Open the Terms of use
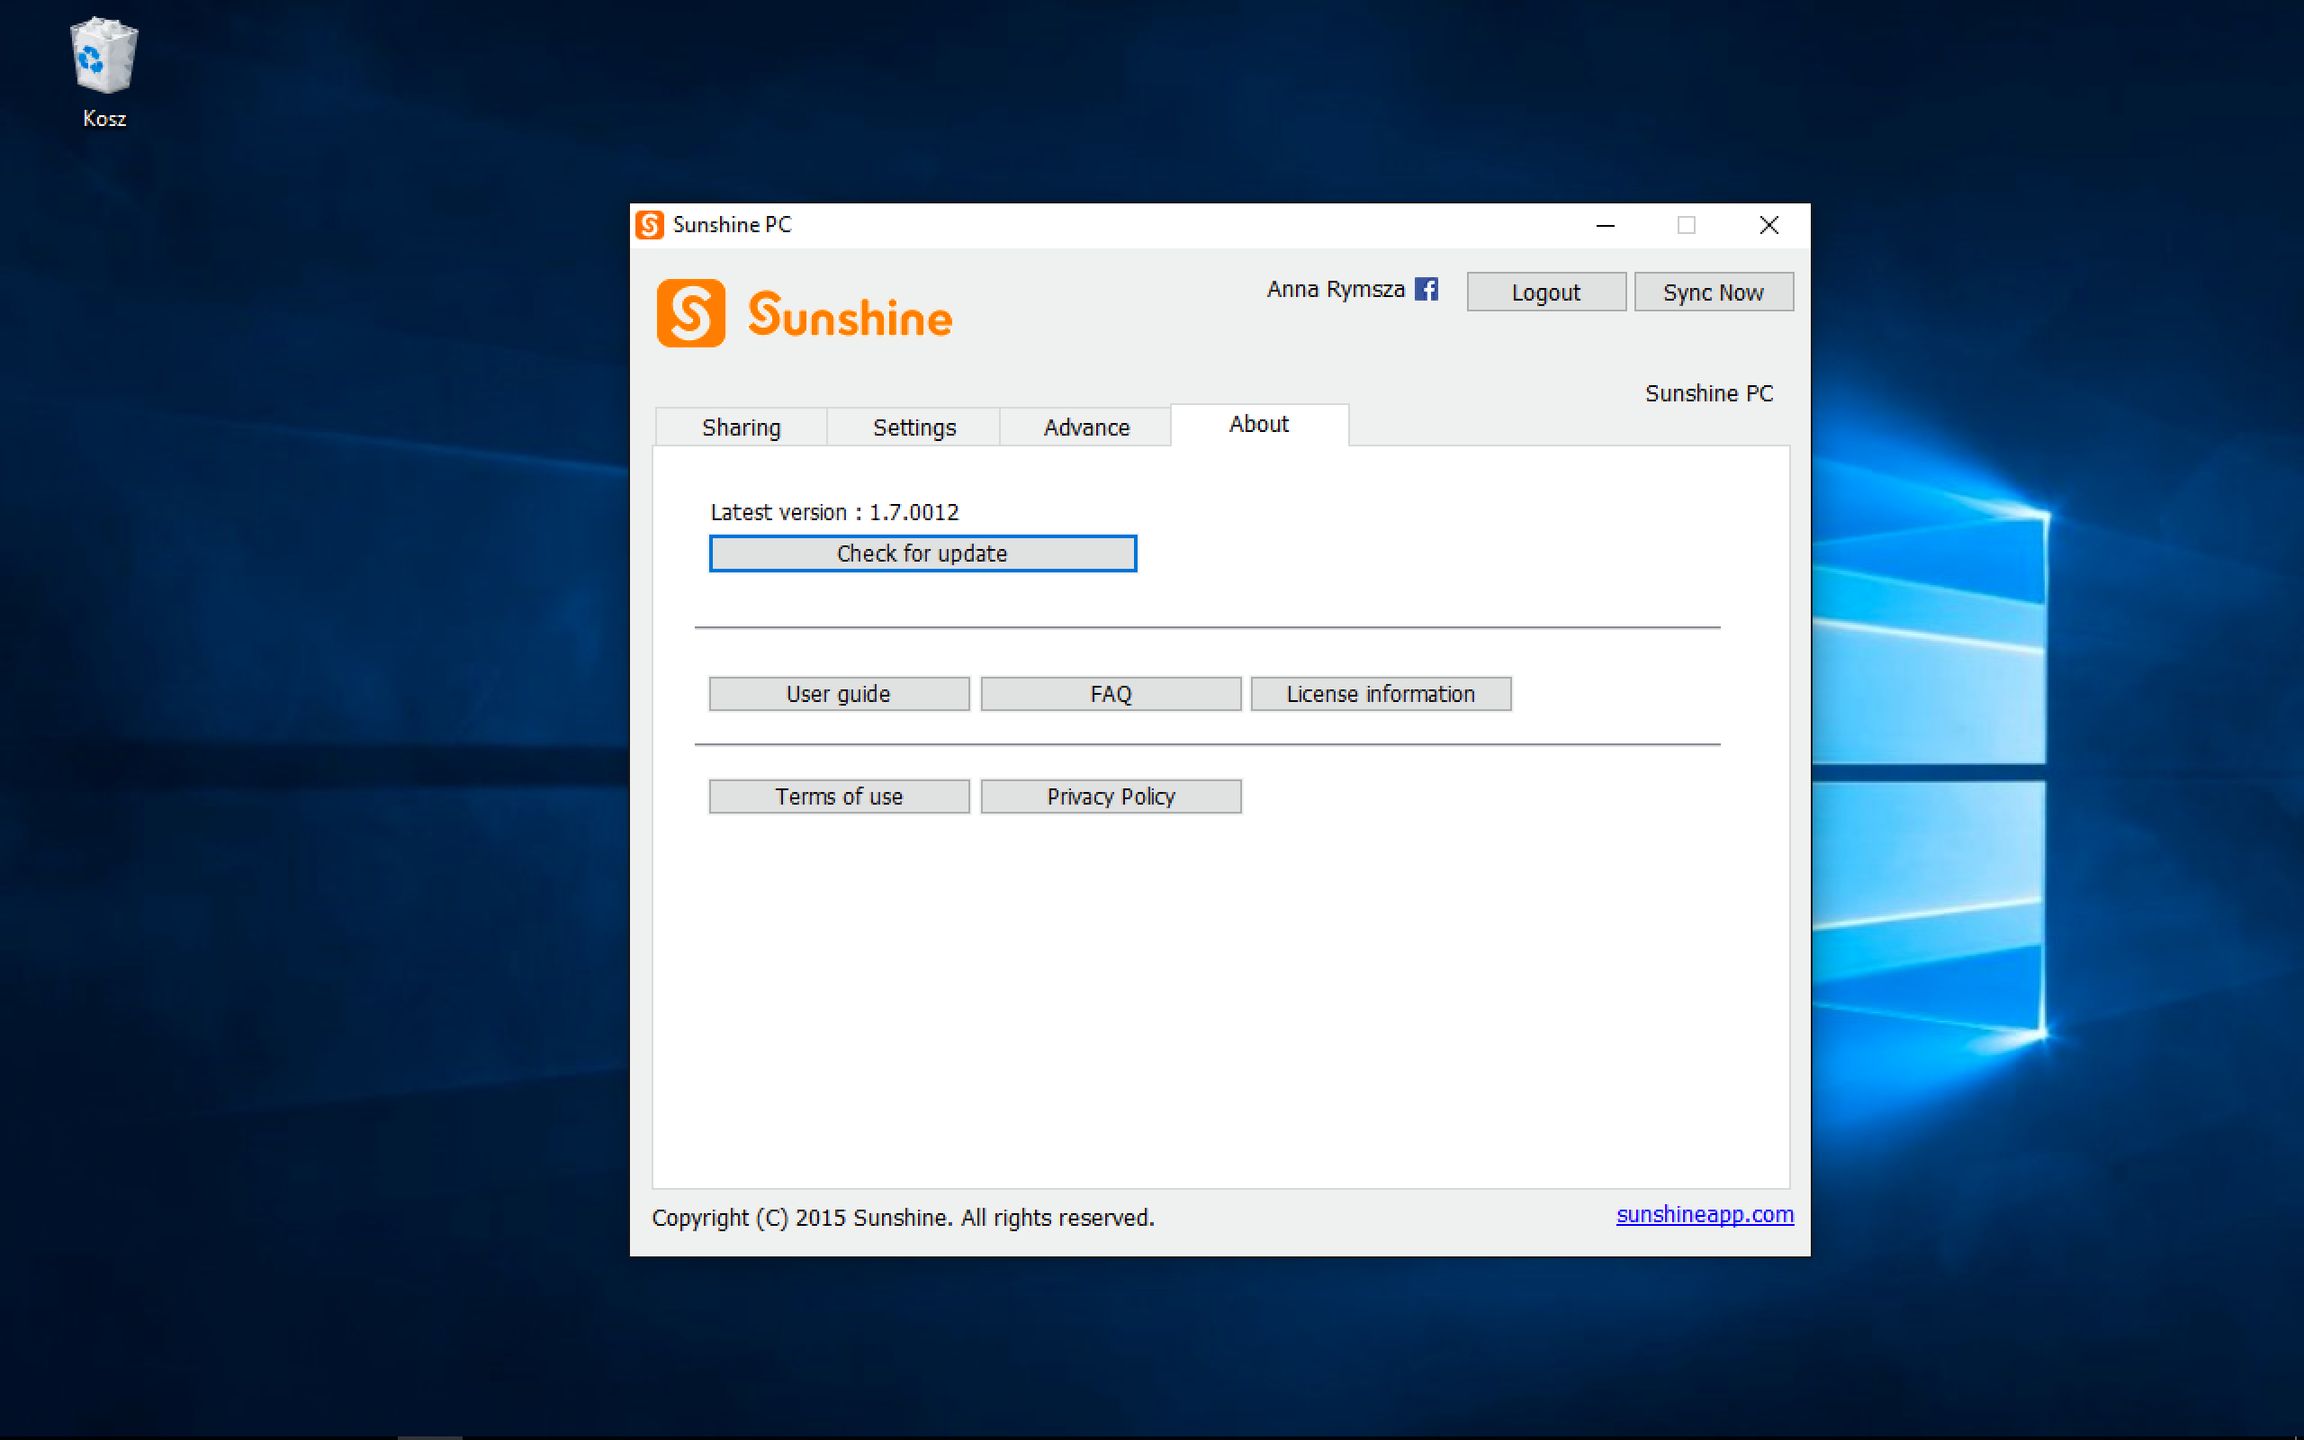This screenshot has height=1440, width=2304. (x=838, y=796)
